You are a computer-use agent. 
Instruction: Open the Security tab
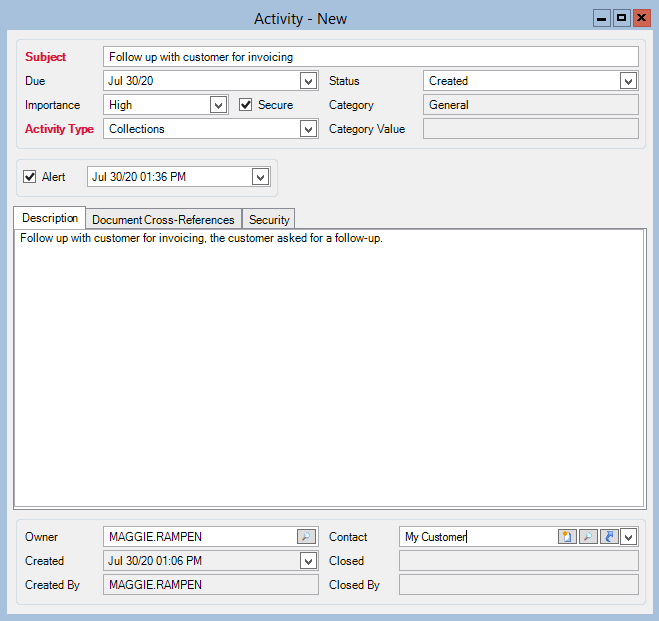point(269,220)
